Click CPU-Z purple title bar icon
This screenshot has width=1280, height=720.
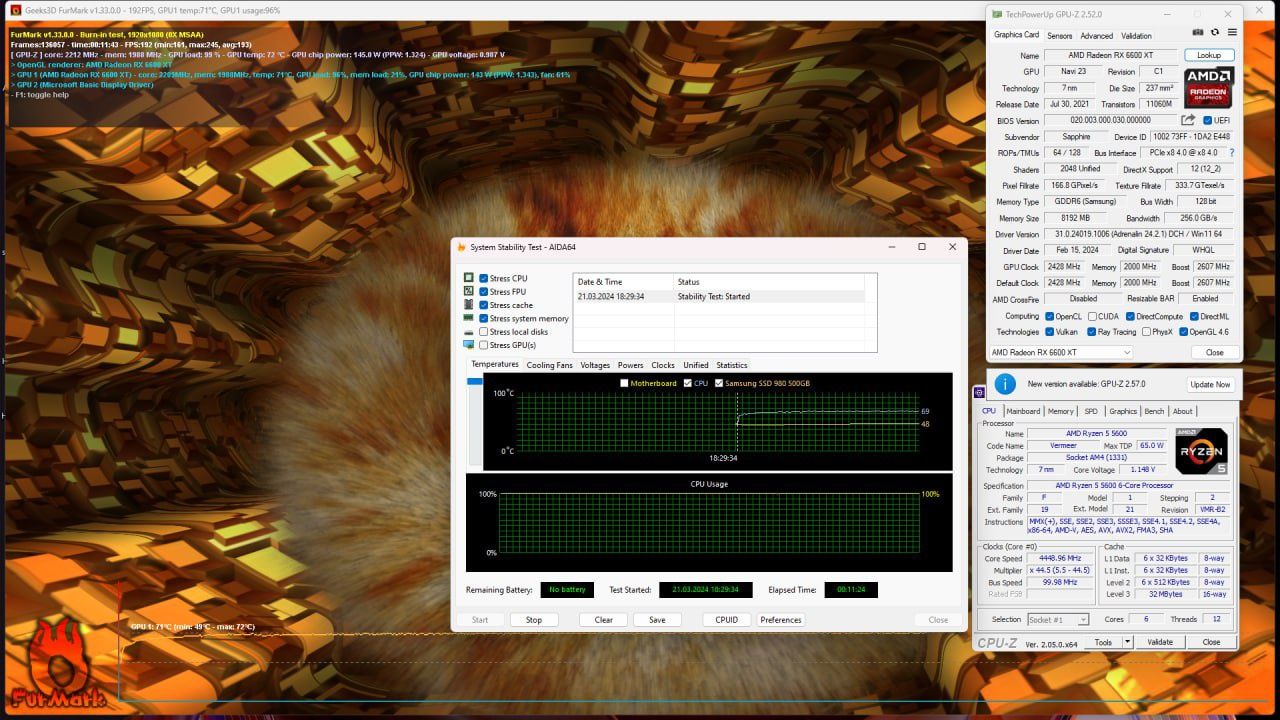(980, 393)
